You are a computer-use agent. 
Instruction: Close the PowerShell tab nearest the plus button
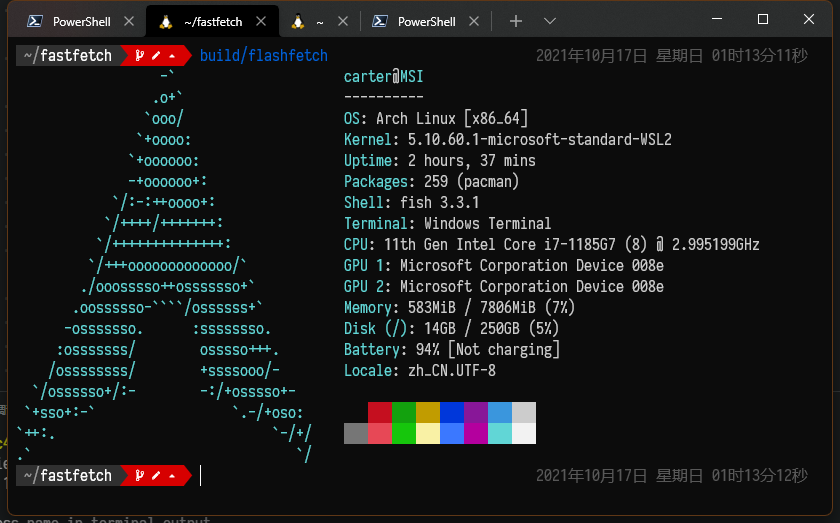tap(474, 21)
